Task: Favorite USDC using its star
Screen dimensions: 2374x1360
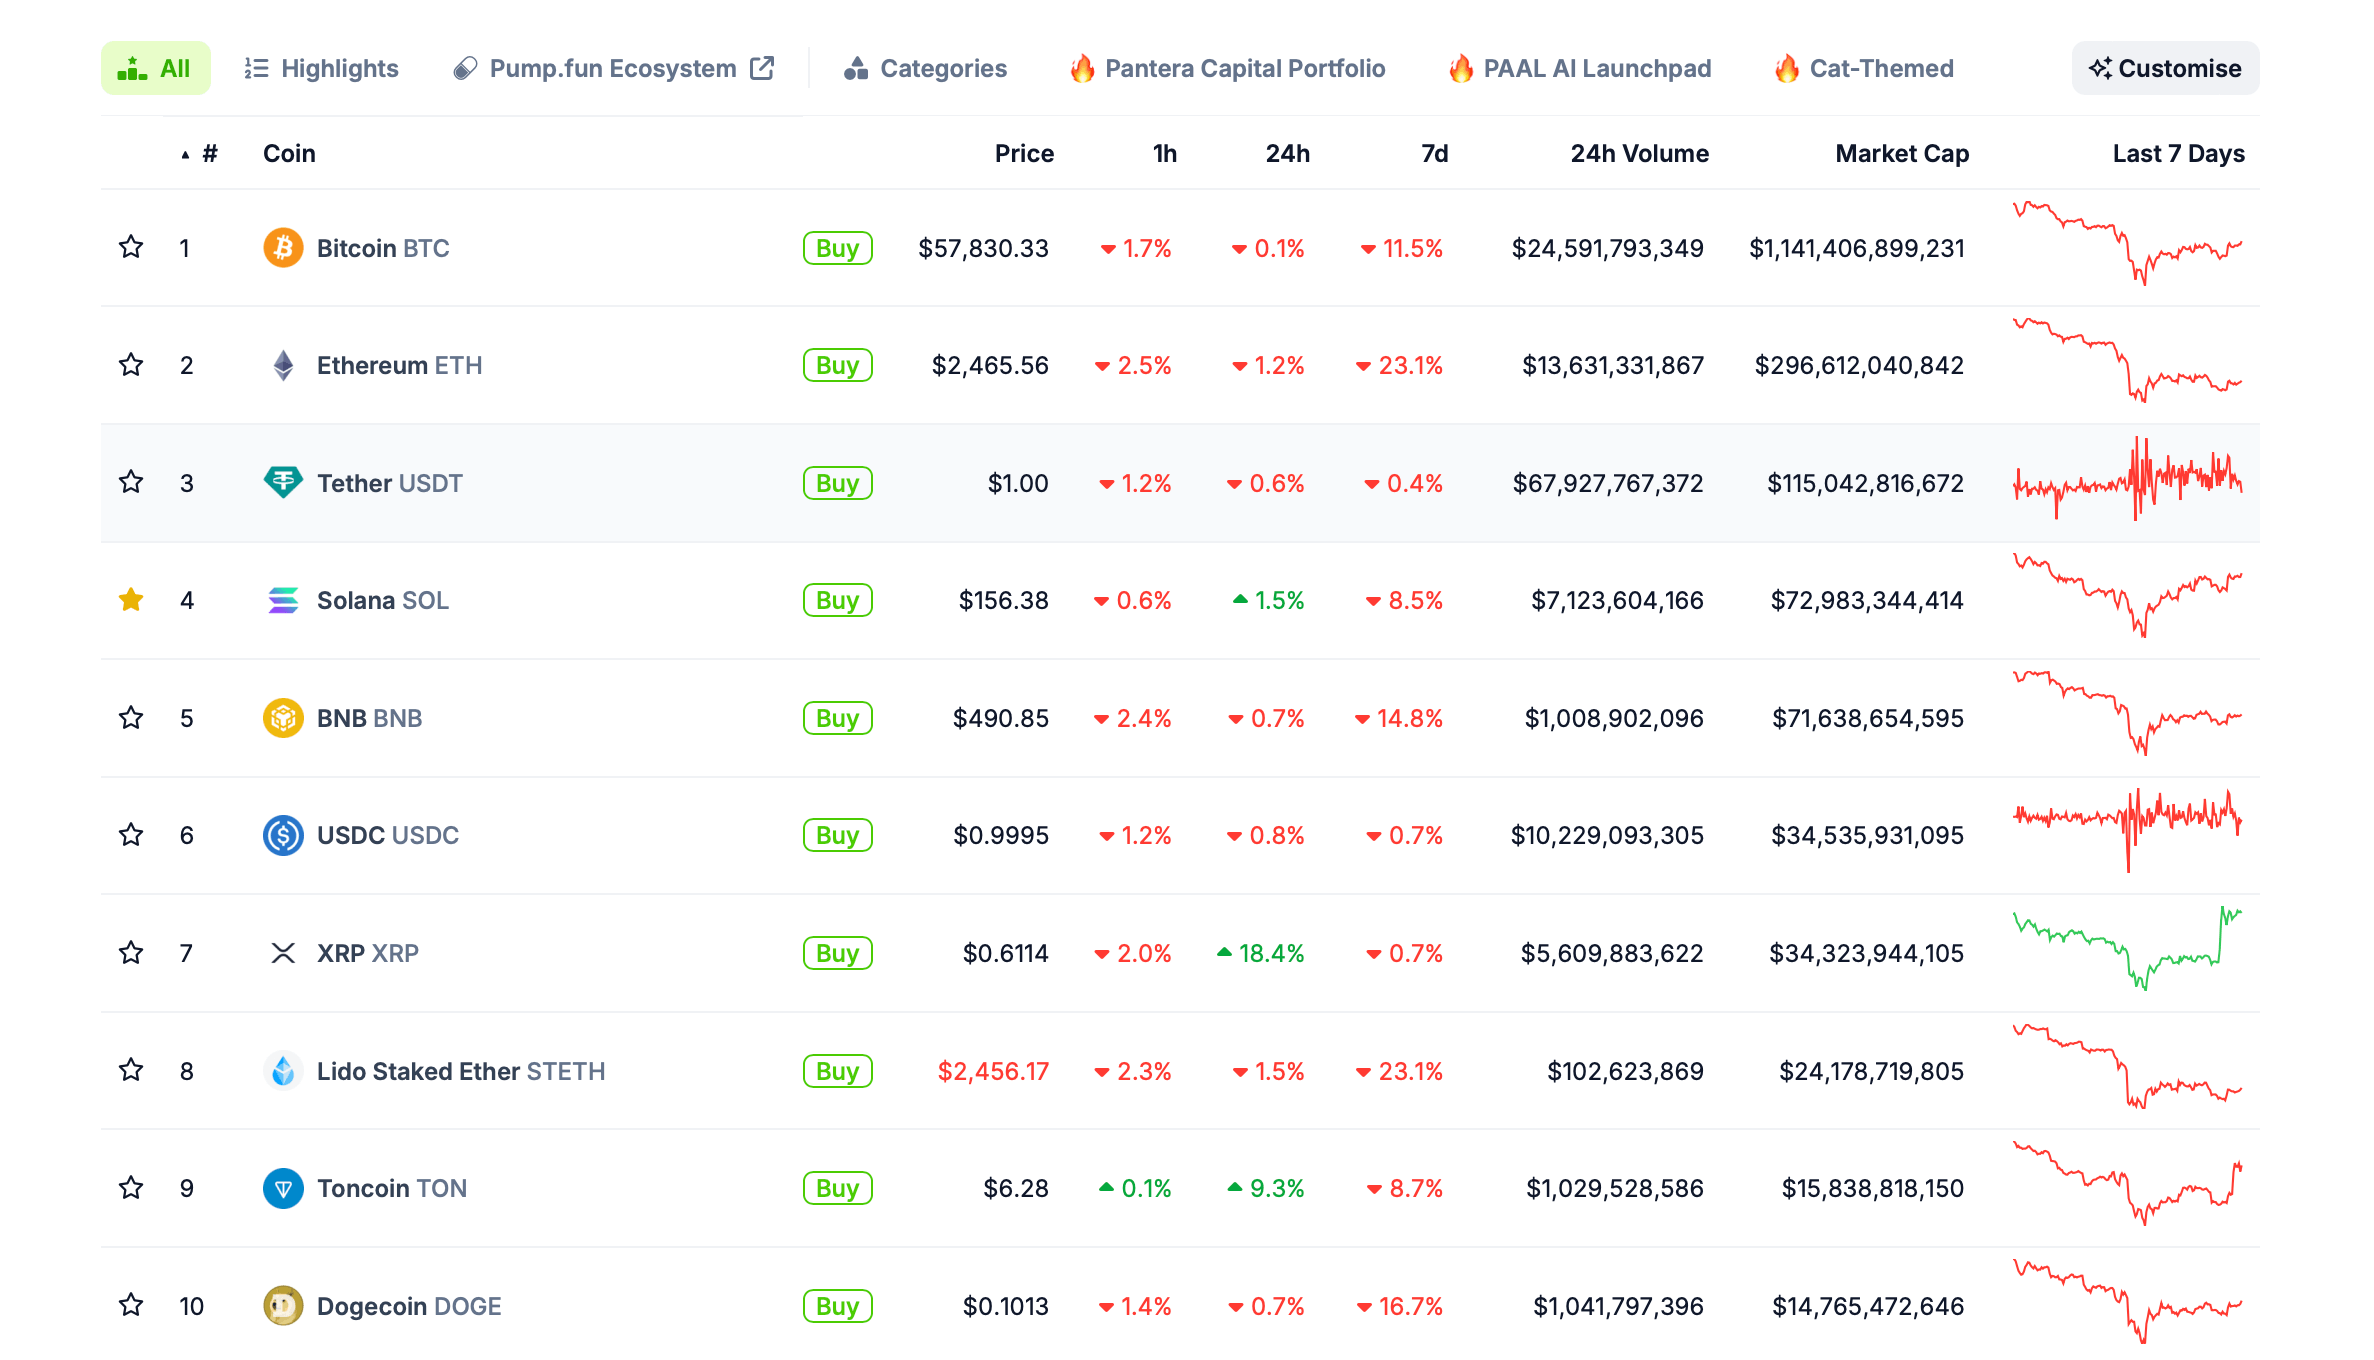Action: click(x=131, y=834)
